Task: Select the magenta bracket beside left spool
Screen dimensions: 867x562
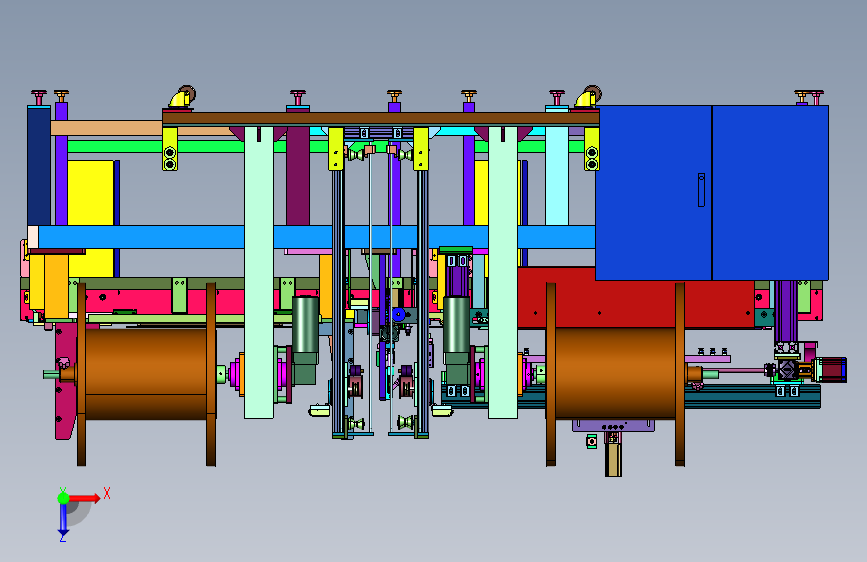Action: (66, 382)
